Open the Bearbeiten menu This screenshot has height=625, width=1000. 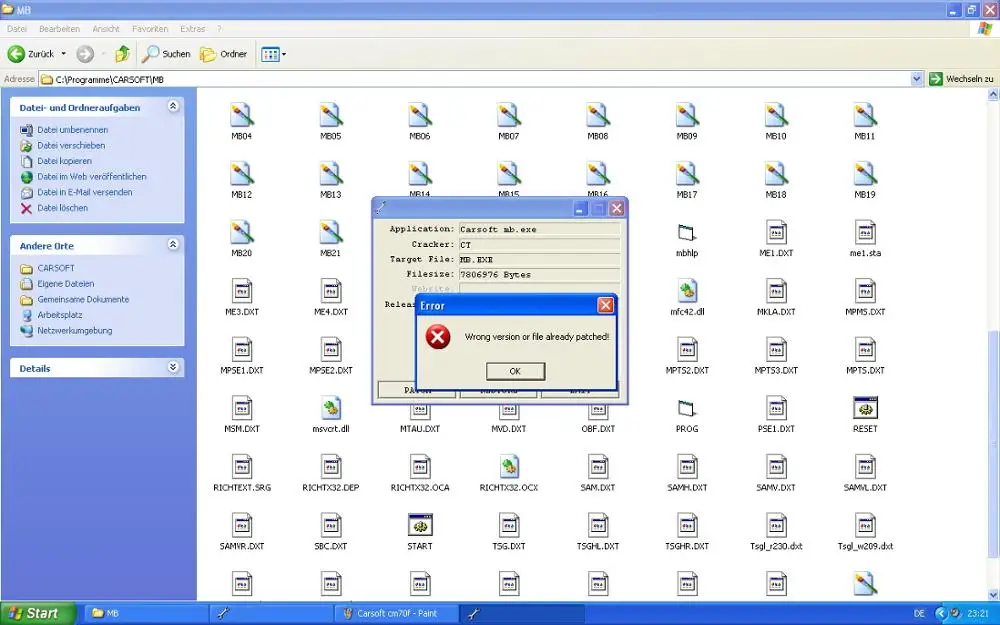(x=59, y=29)
